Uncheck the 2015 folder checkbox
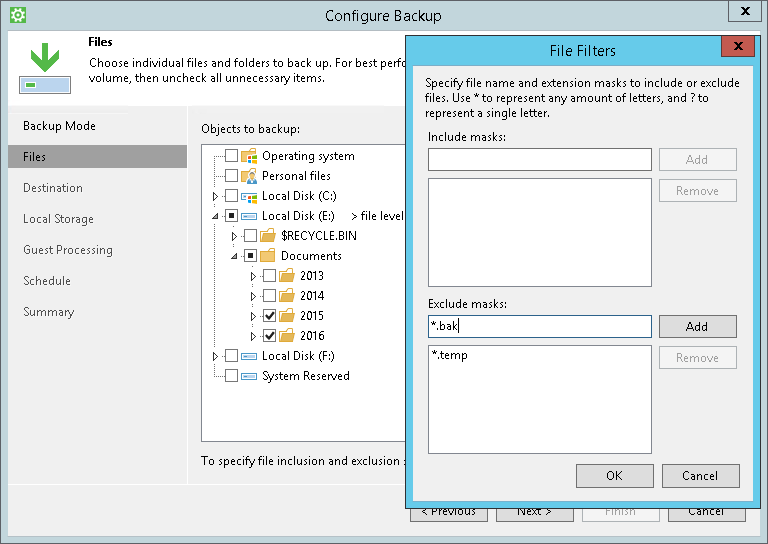 pyautogui.click(x=269, y=316)
